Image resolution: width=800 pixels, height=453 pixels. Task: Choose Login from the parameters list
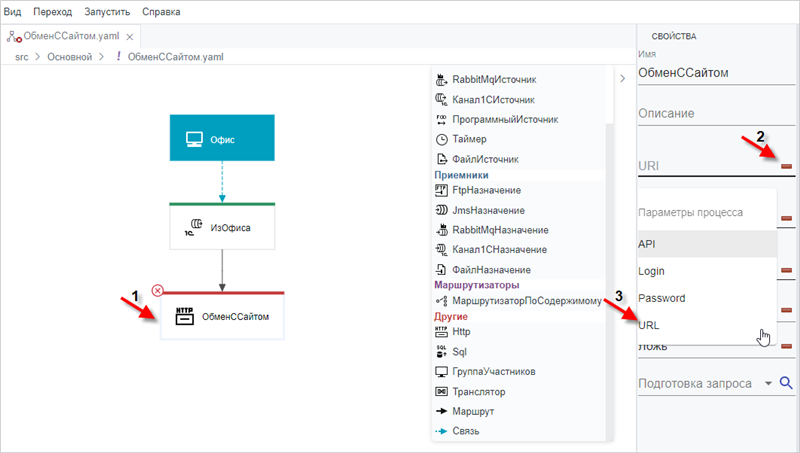(707, 271)
